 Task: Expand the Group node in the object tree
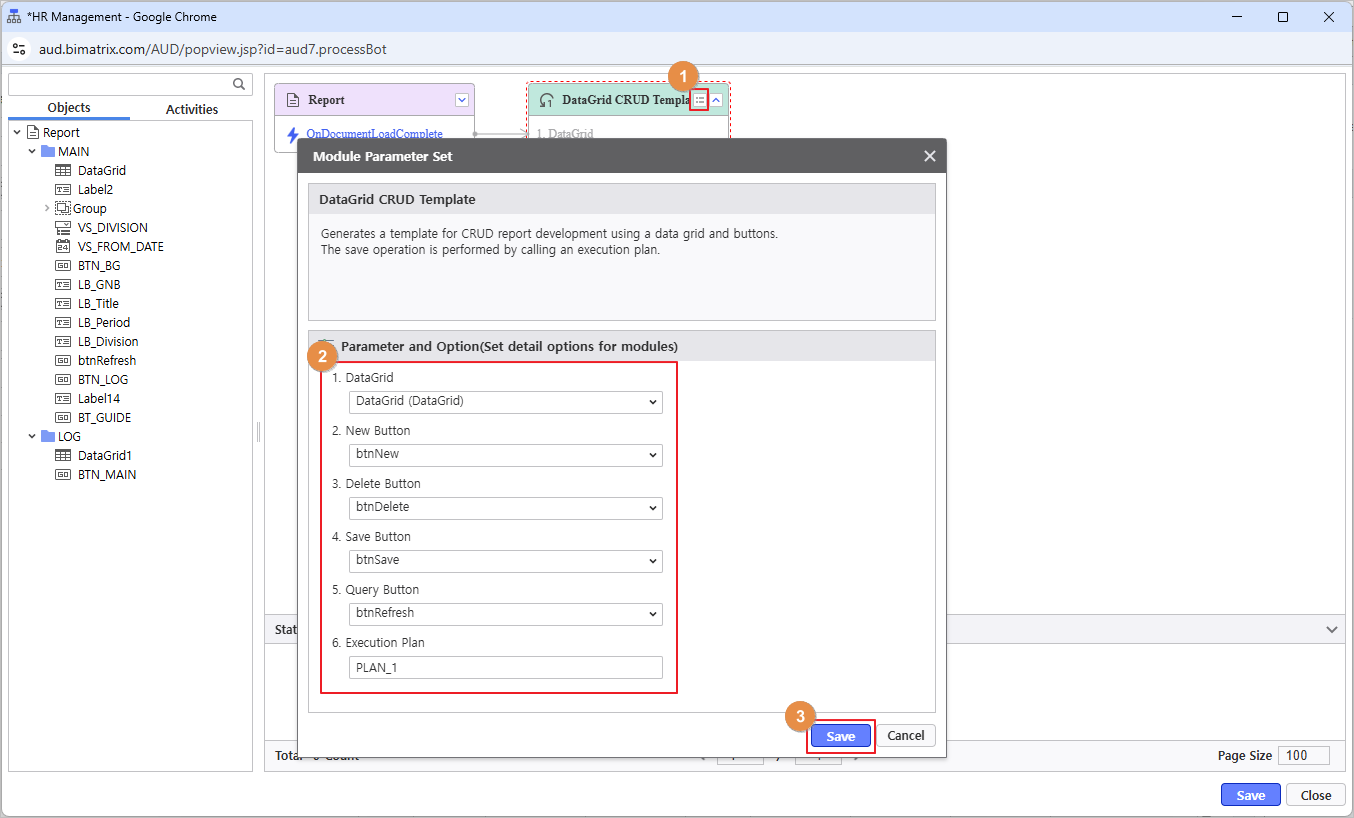[x=47, y=209]
